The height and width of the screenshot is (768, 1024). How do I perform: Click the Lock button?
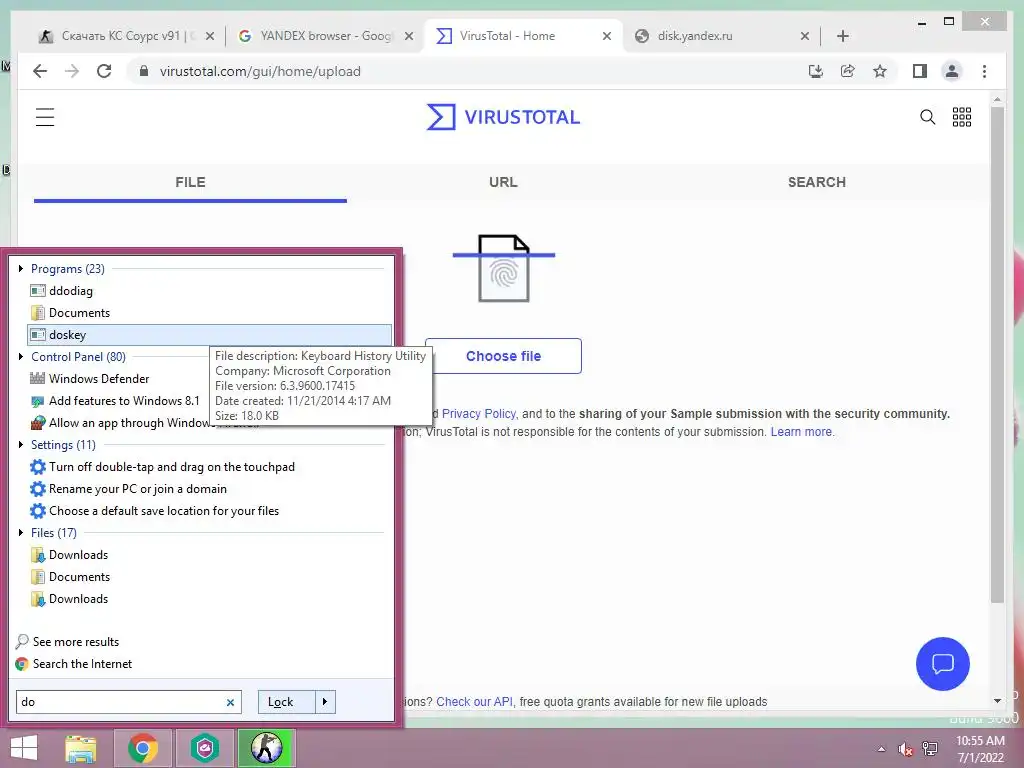pos(287,702)
